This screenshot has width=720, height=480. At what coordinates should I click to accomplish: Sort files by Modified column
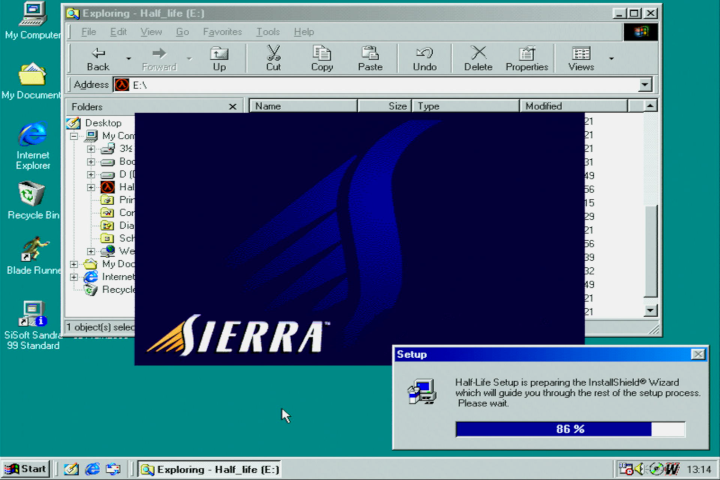click(x=573, y=106)
